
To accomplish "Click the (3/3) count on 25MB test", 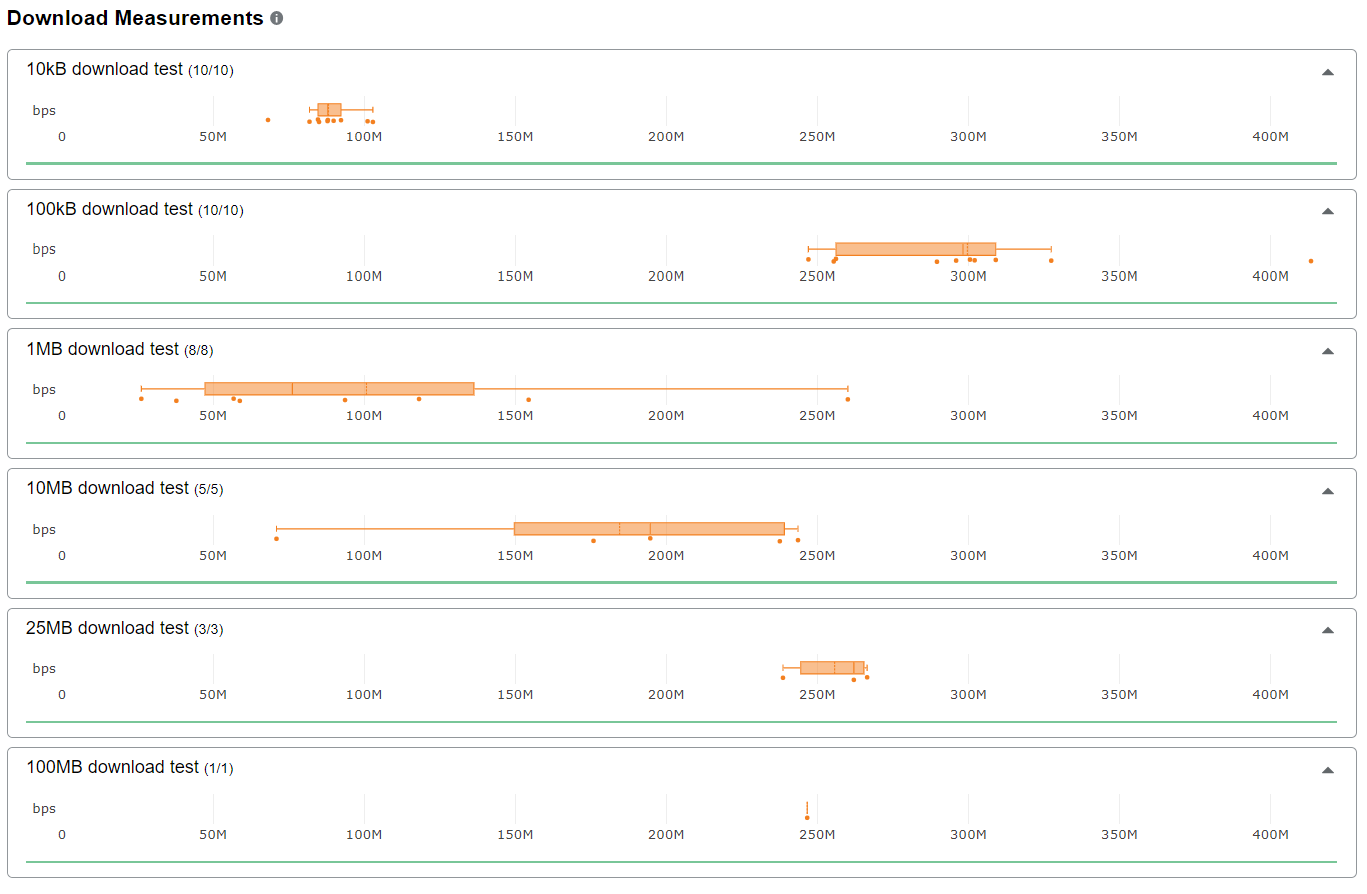I will click(208, 629).
